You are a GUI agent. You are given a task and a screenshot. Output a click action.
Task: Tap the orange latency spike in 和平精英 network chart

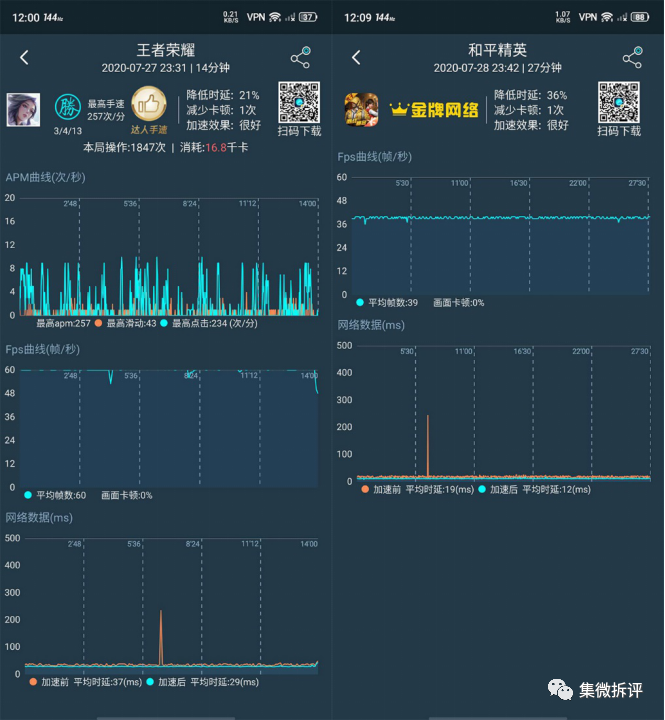(x=428, y=445)
